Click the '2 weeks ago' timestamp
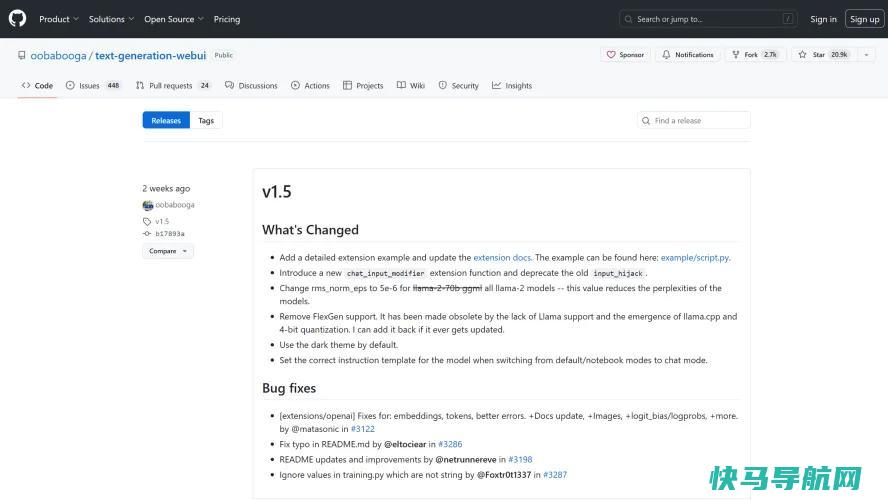This screenshot has height=500, width=888. click(x=166, y=188)
